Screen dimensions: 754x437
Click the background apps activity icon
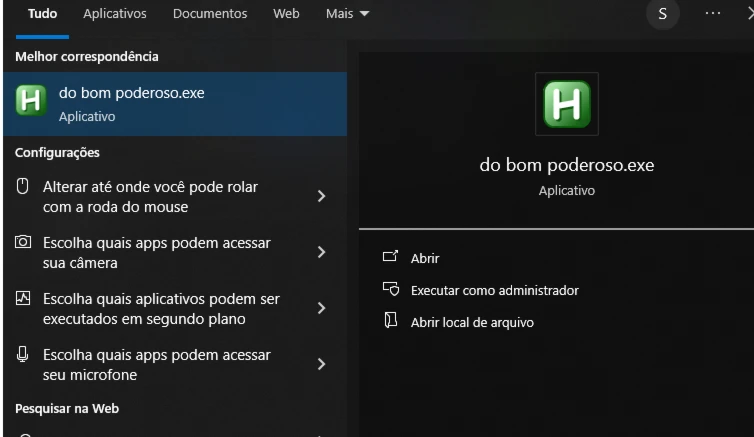point(23,298)
